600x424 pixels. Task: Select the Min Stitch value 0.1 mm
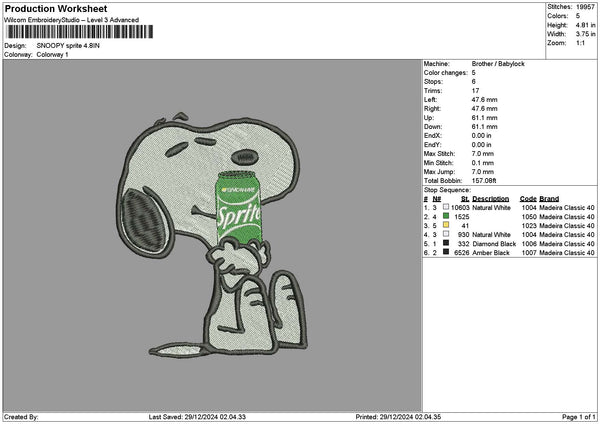tap(483, 163)
